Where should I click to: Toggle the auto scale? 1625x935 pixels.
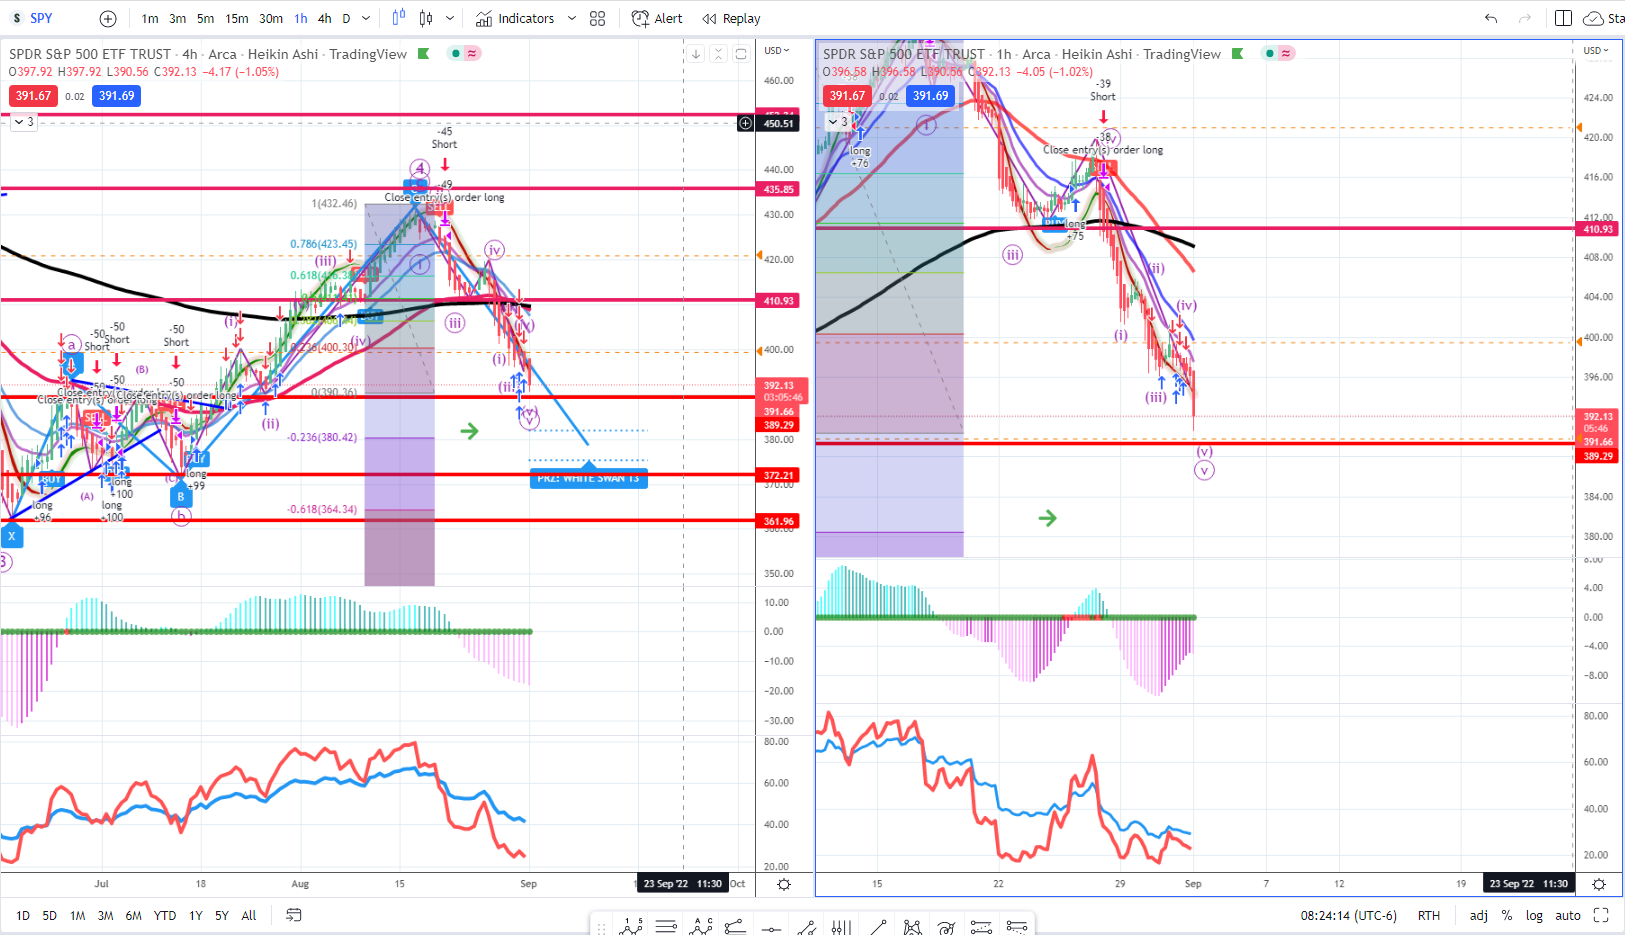coord(1568,915)
